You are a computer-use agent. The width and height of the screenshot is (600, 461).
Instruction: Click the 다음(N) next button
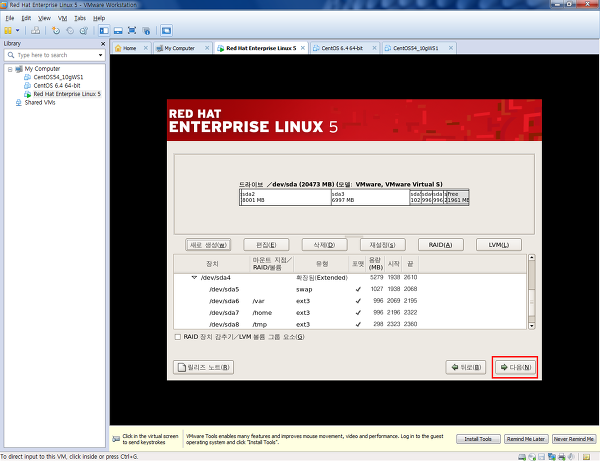coord(515,367)
